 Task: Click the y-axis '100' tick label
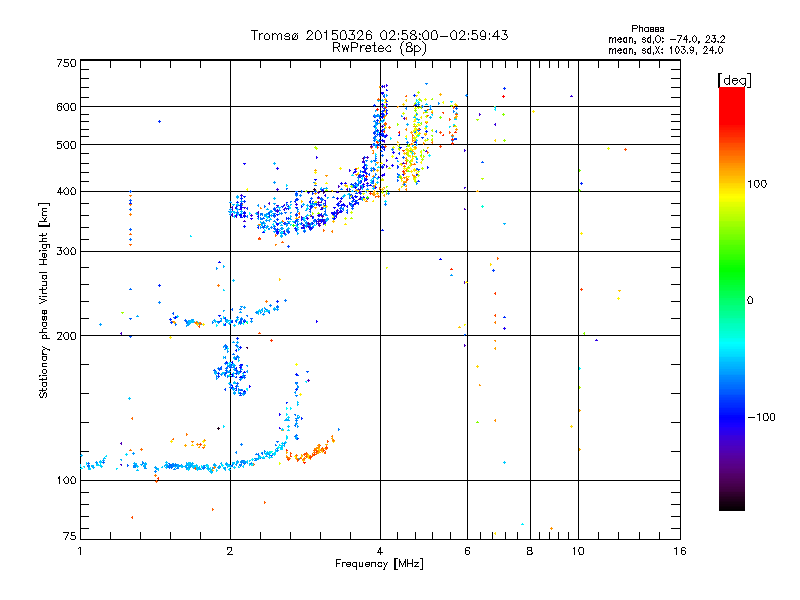tap(66, 481)
